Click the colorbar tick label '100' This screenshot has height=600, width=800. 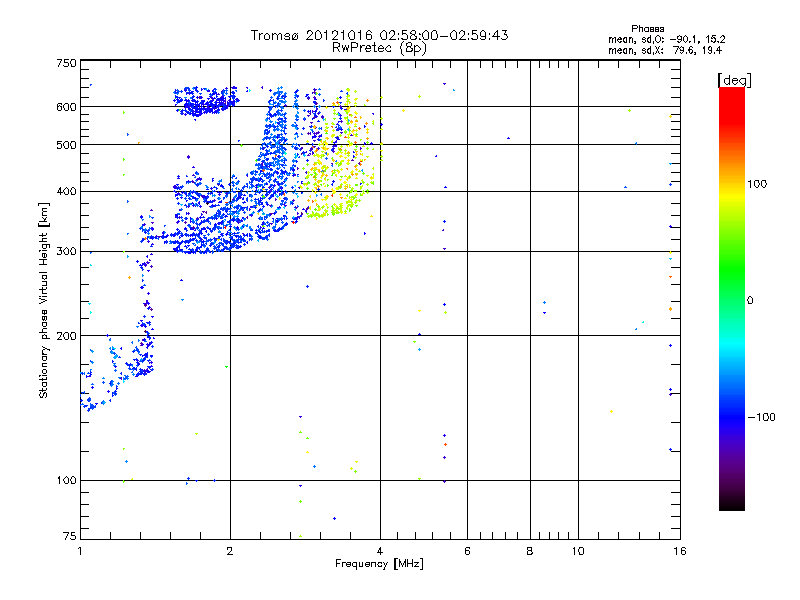tap(757, 184)
